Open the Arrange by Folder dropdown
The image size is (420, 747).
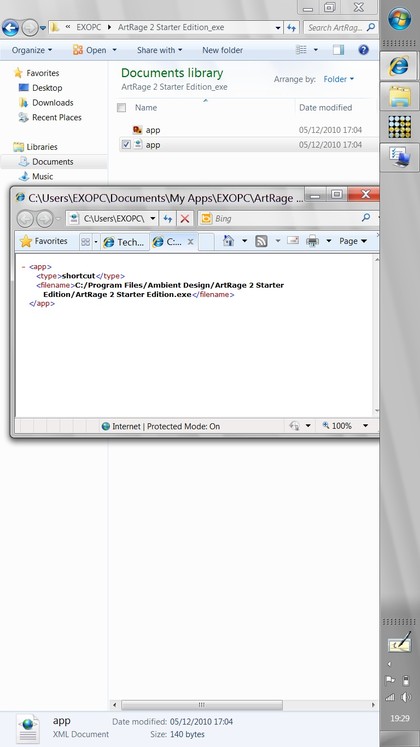click(339, 79)
